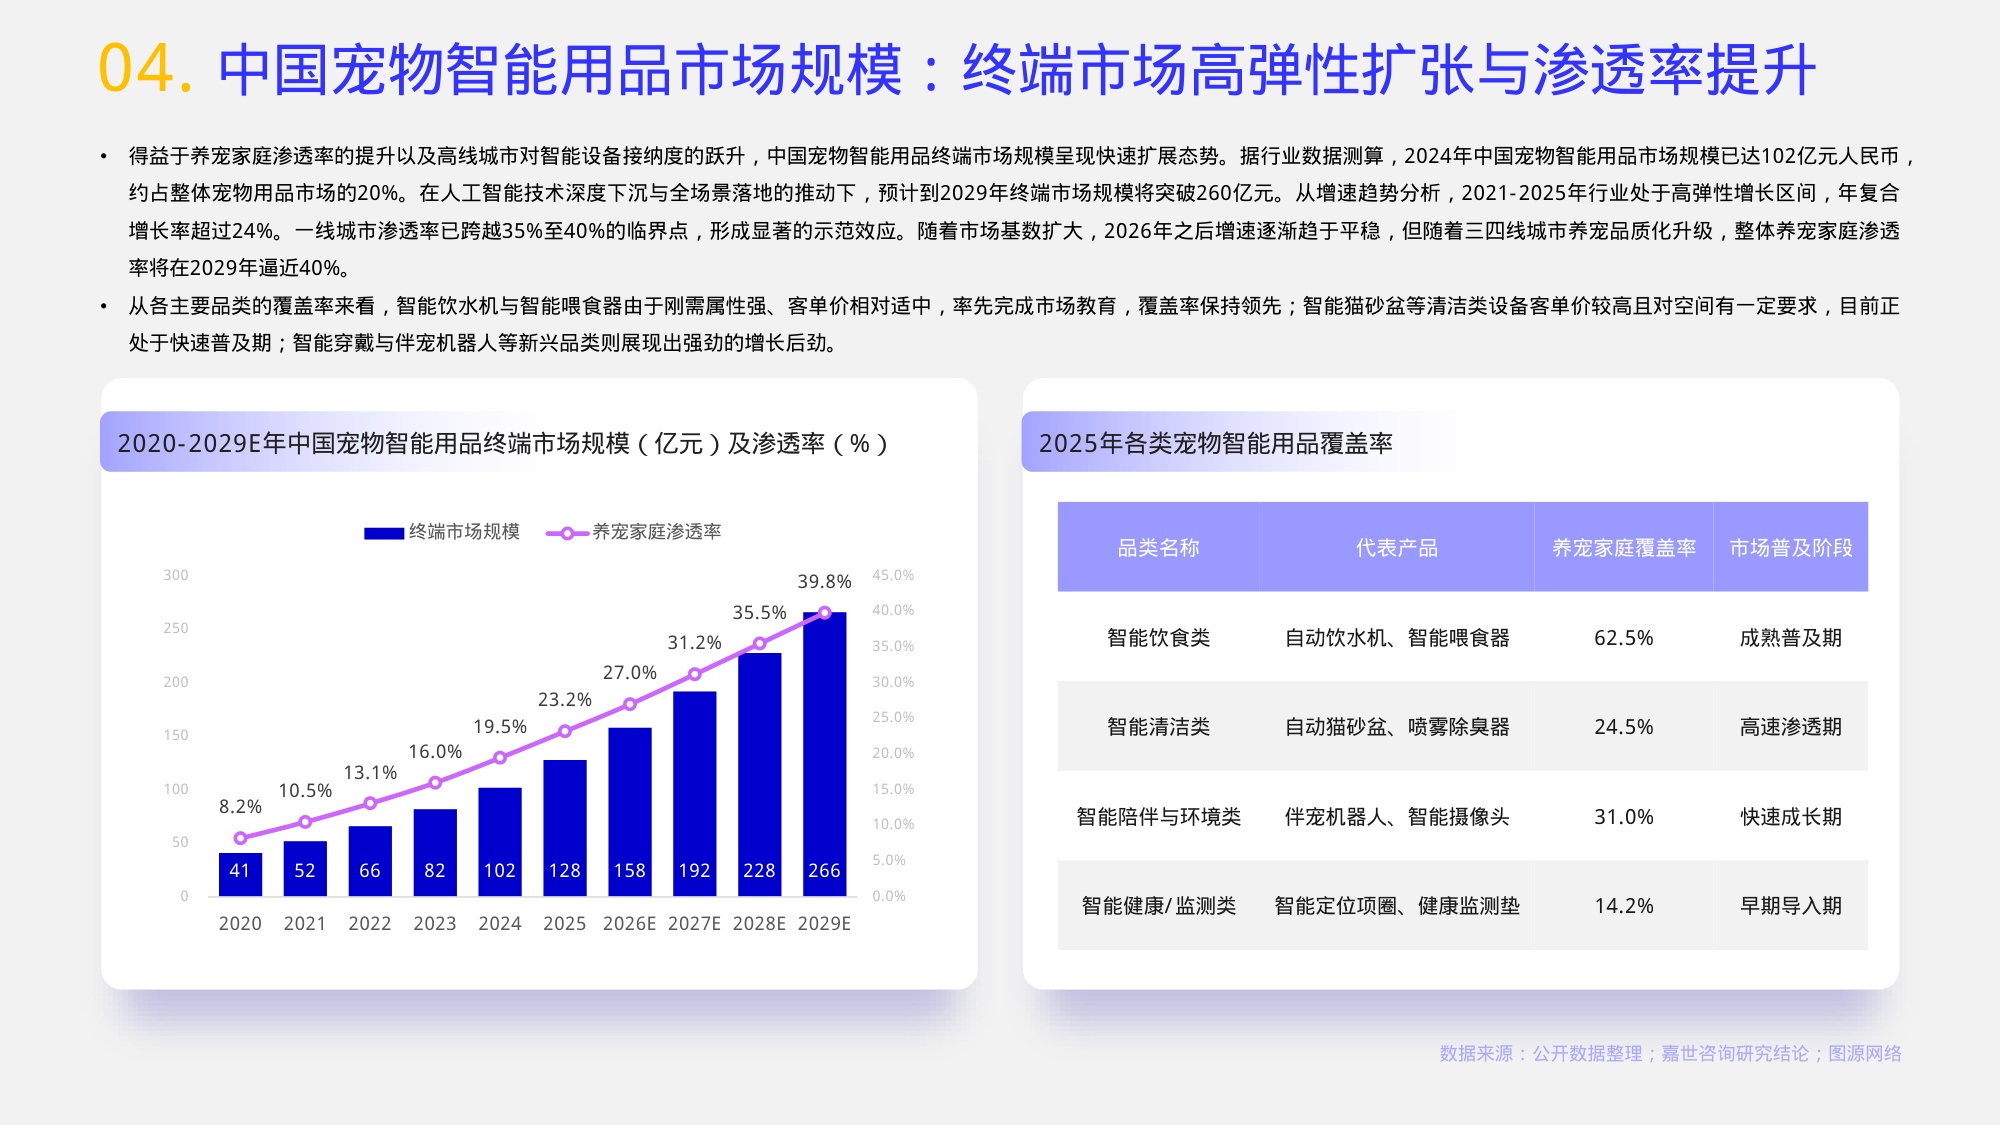Image resolution: width=2000 pixels, height=1125 pixels.
Task: Click the slide number "04." in the title
Action: [x=145, y=70]
